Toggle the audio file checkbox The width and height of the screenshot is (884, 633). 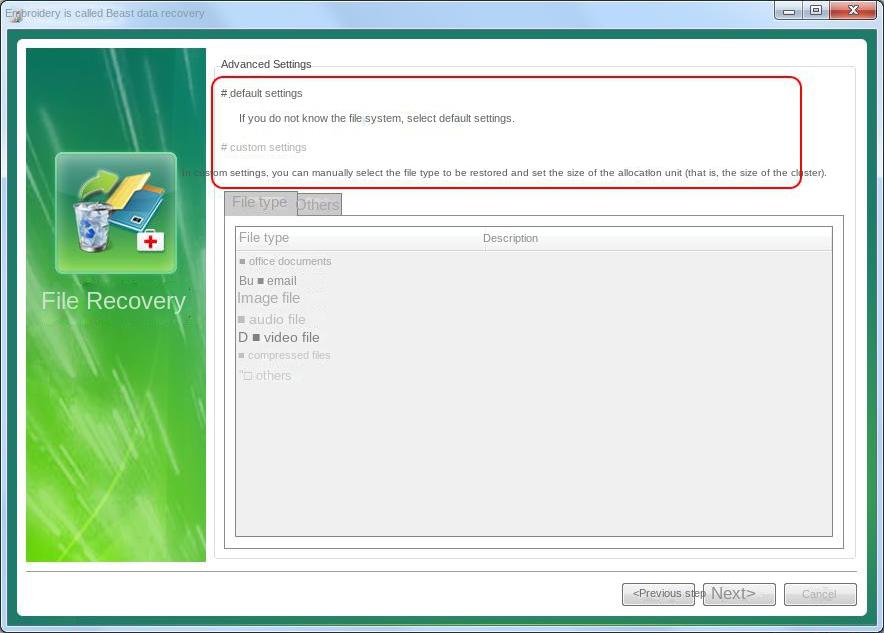(x=241, y=320)
